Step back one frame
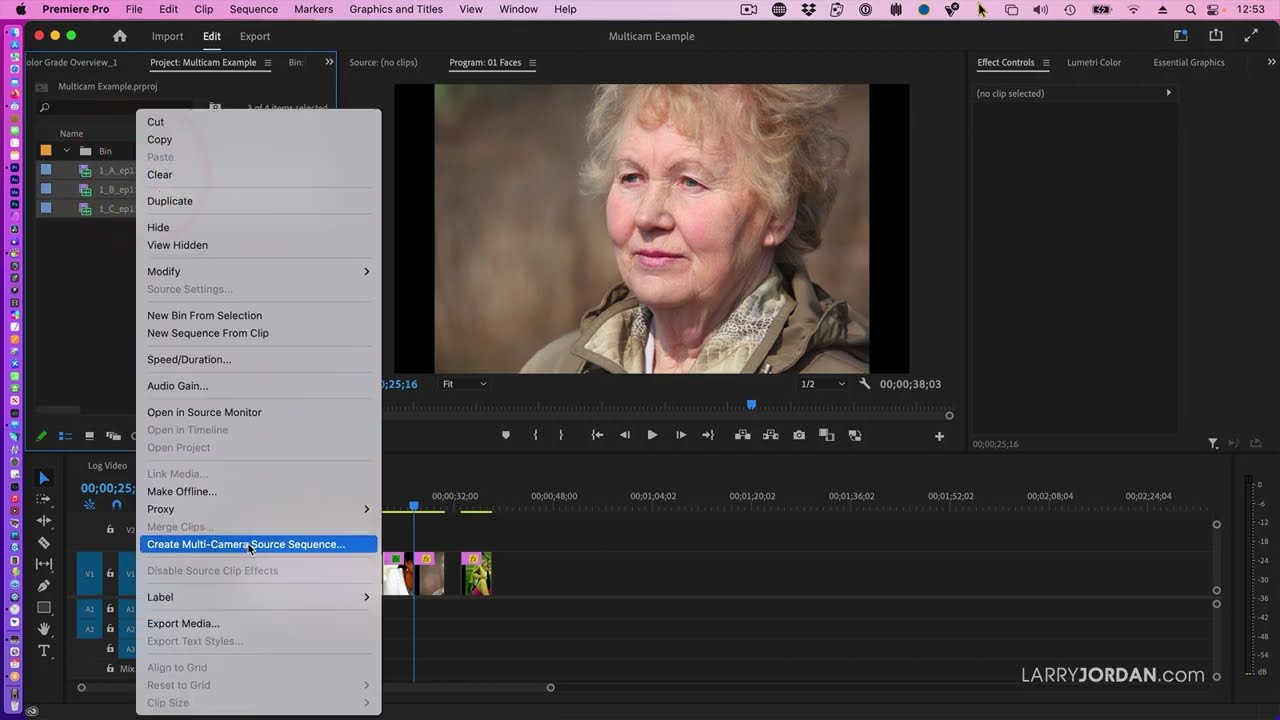This screenshot has height=720, width=1280. [625, 435]
